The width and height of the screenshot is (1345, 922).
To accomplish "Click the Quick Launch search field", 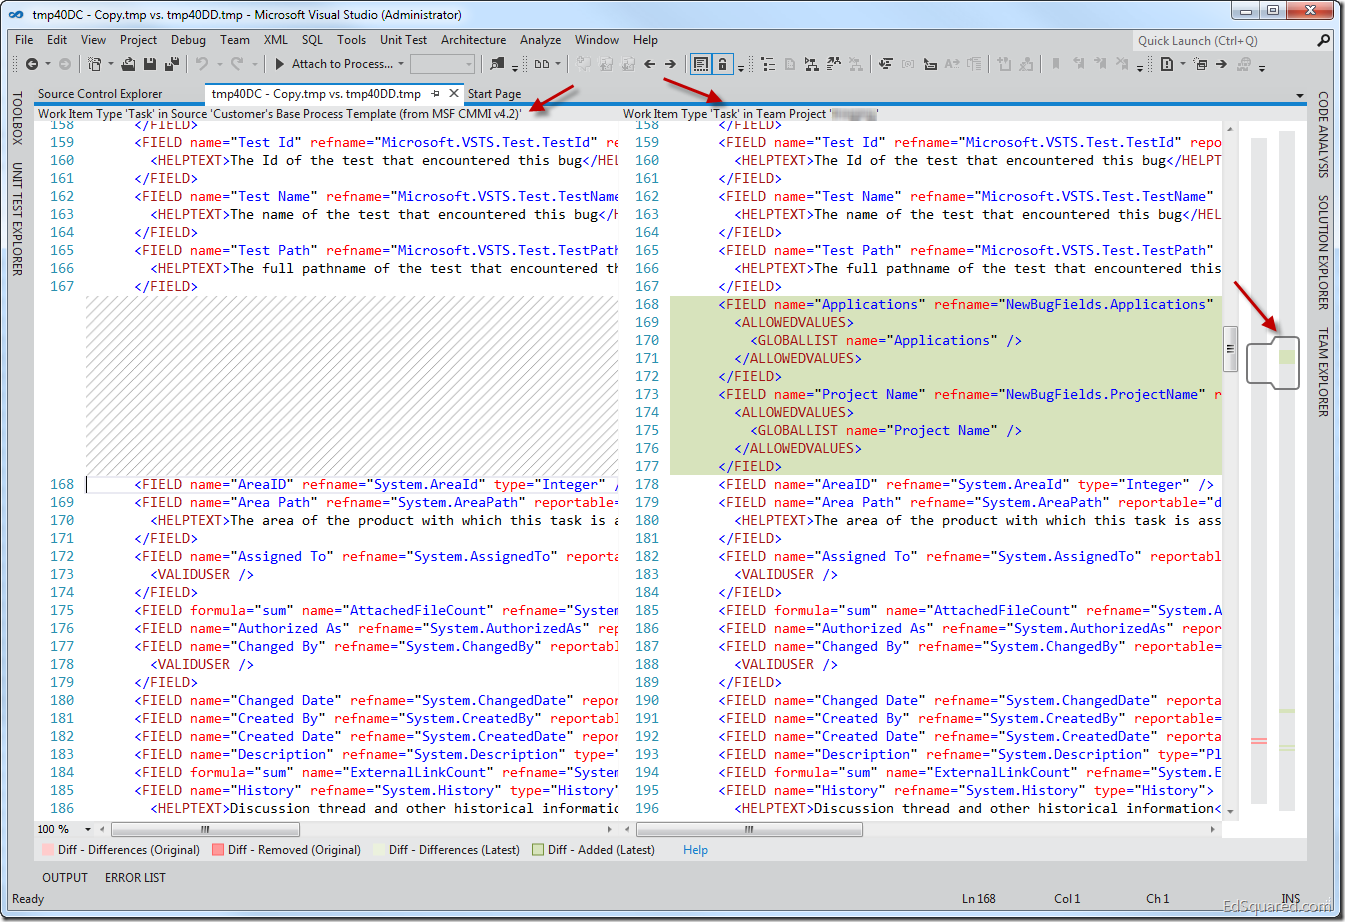I will point(1223,40).
